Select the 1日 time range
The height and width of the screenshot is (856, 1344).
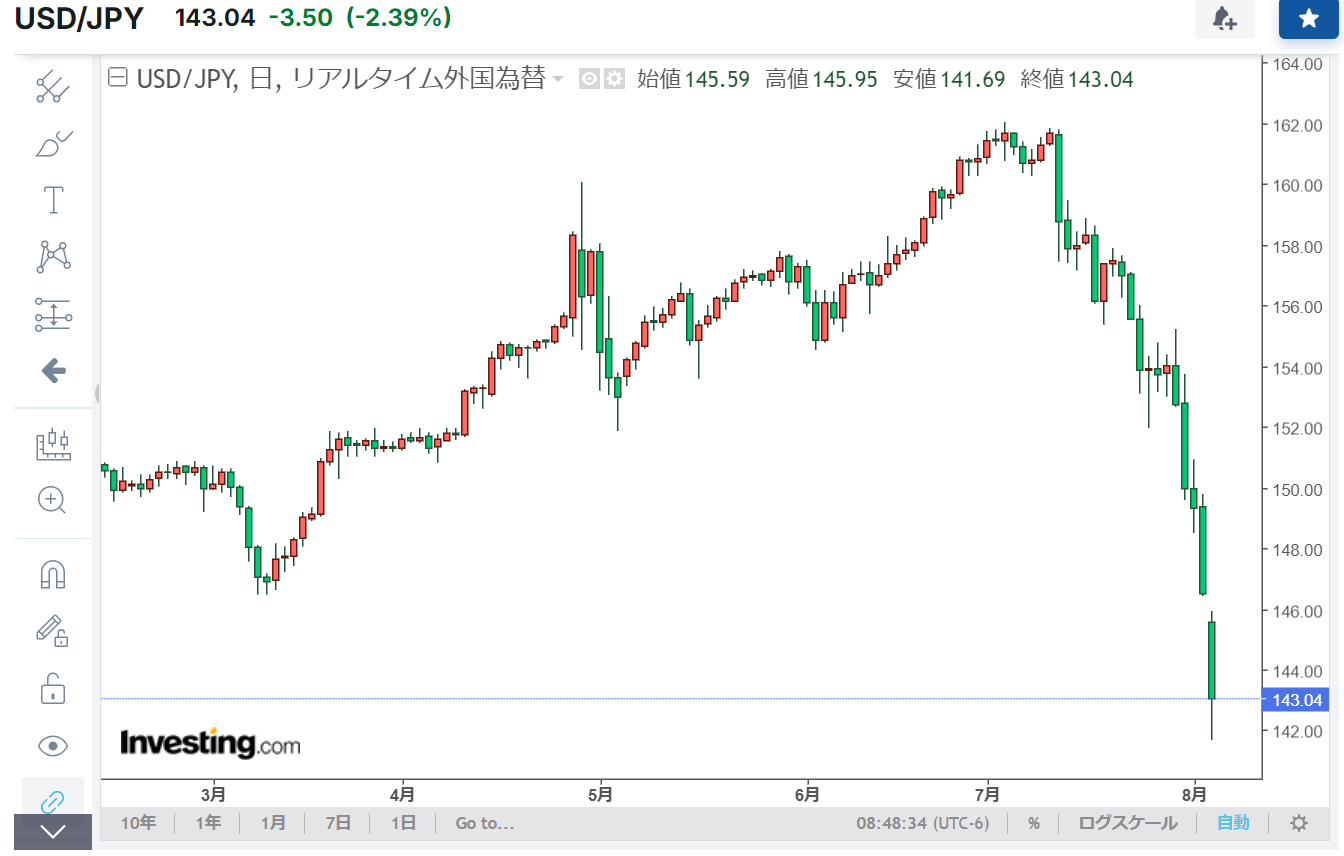coord(403,823)
